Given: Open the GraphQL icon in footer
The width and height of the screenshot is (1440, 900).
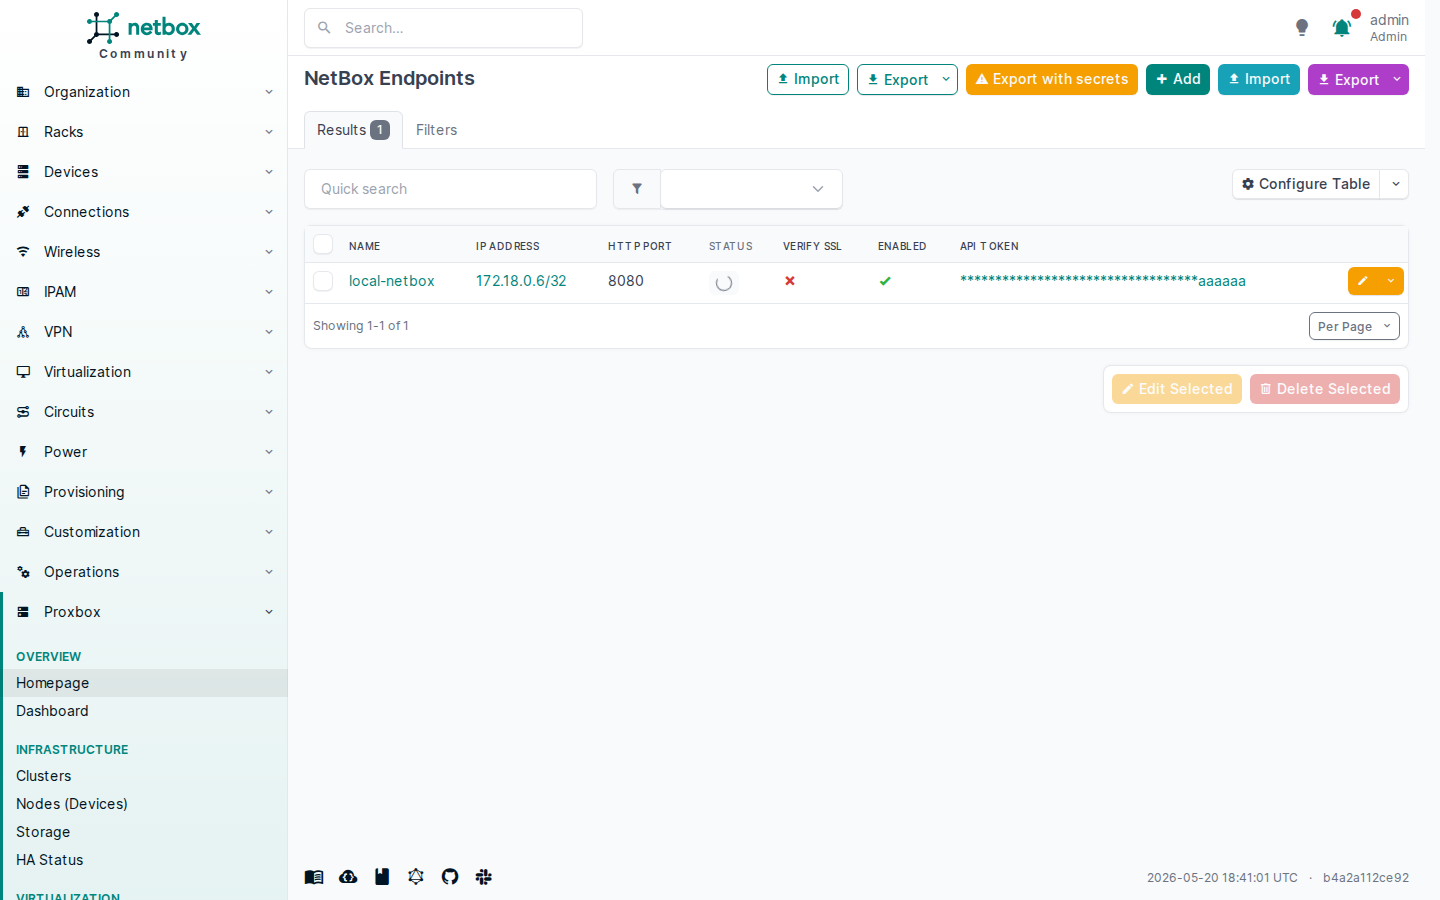Looking at the screenshot, I should click(x=416, y=877).
